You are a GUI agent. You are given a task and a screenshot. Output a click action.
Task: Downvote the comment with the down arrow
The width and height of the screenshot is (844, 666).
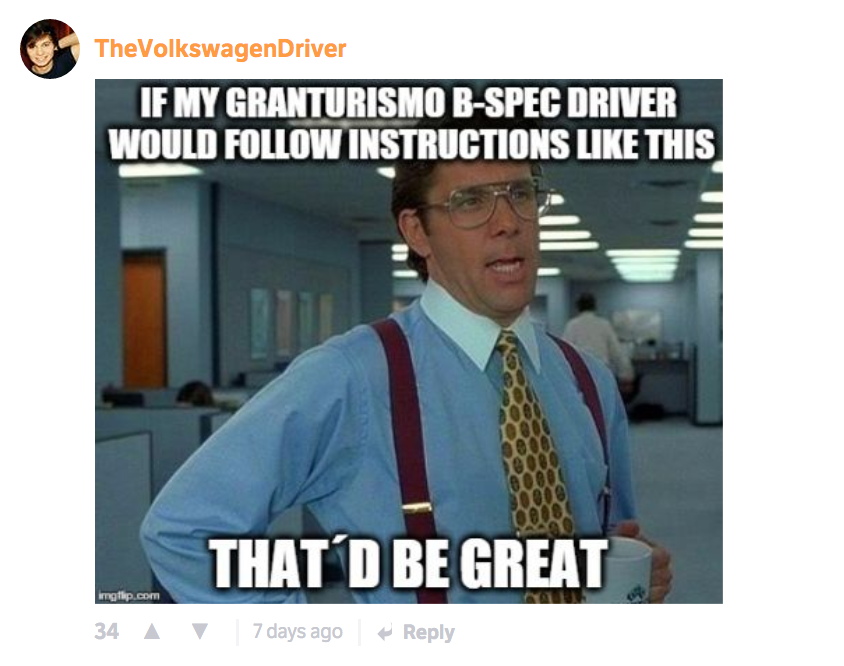(200, 631)
